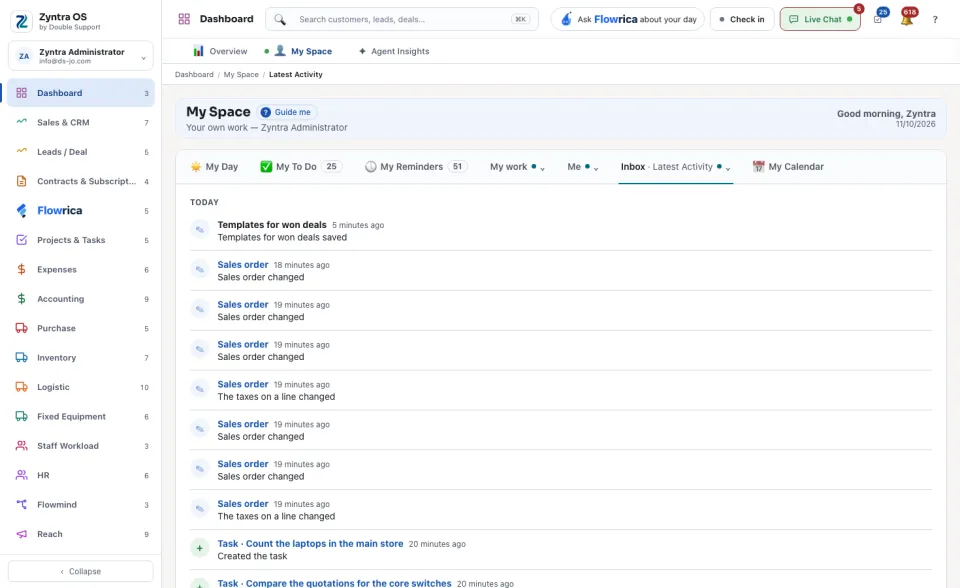This screenshot has height=588, width=960.
Task: Collapse the sidebar
Action: 81,571
